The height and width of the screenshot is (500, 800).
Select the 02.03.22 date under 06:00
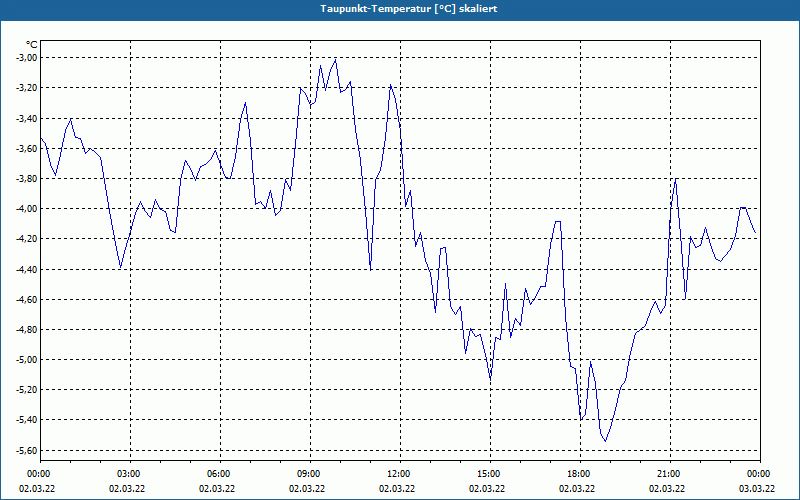(x=216, y=489)
